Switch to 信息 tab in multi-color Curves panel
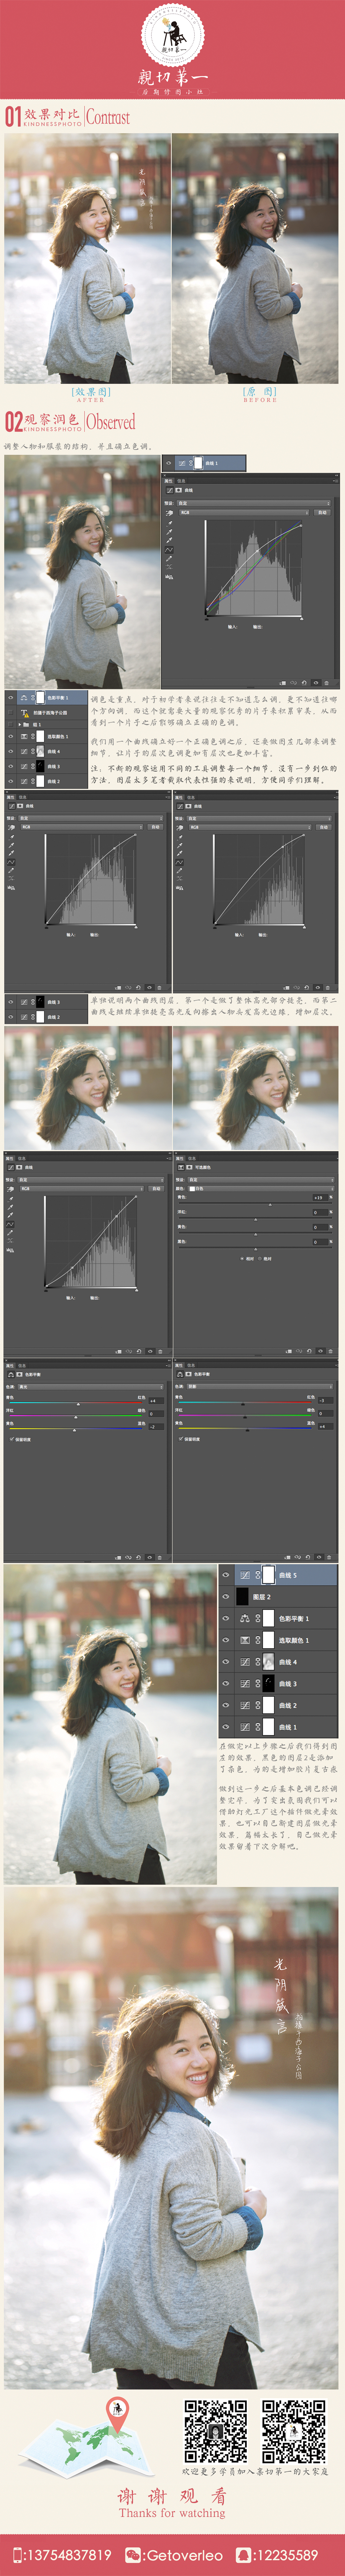This screenshot has height=2576, width=345. 181,481
